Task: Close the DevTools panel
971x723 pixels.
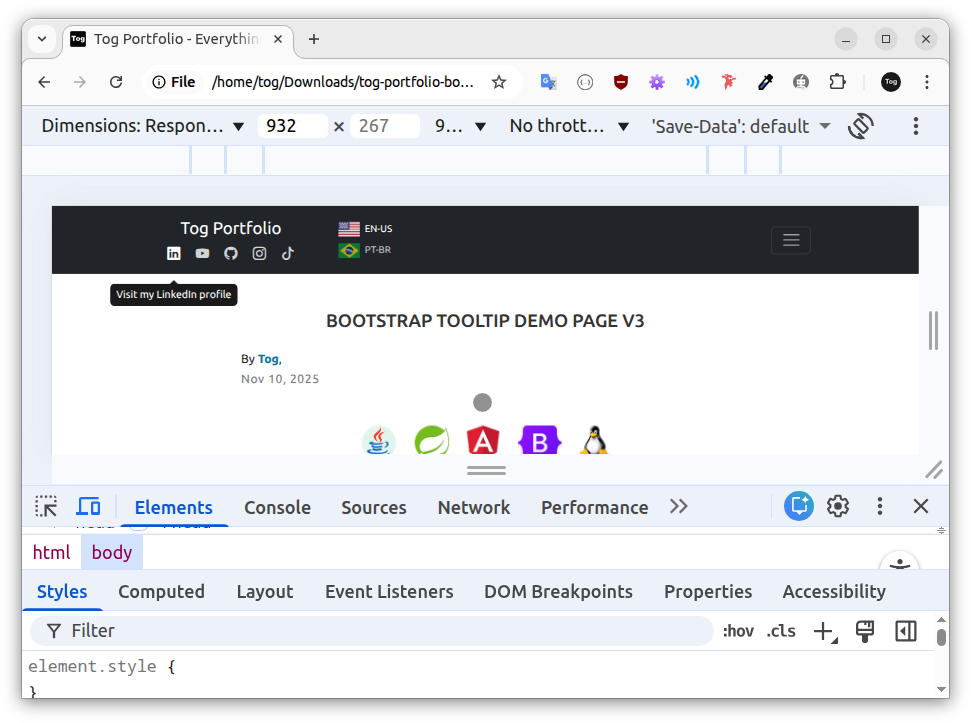Action: tap(921, 506)
